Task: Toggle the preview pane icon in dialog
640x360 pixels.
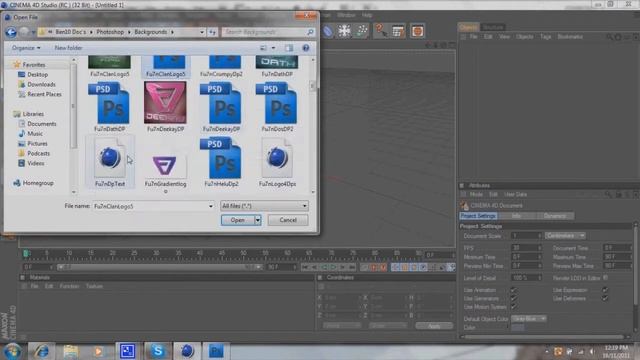Action: (x=289, y=48)
